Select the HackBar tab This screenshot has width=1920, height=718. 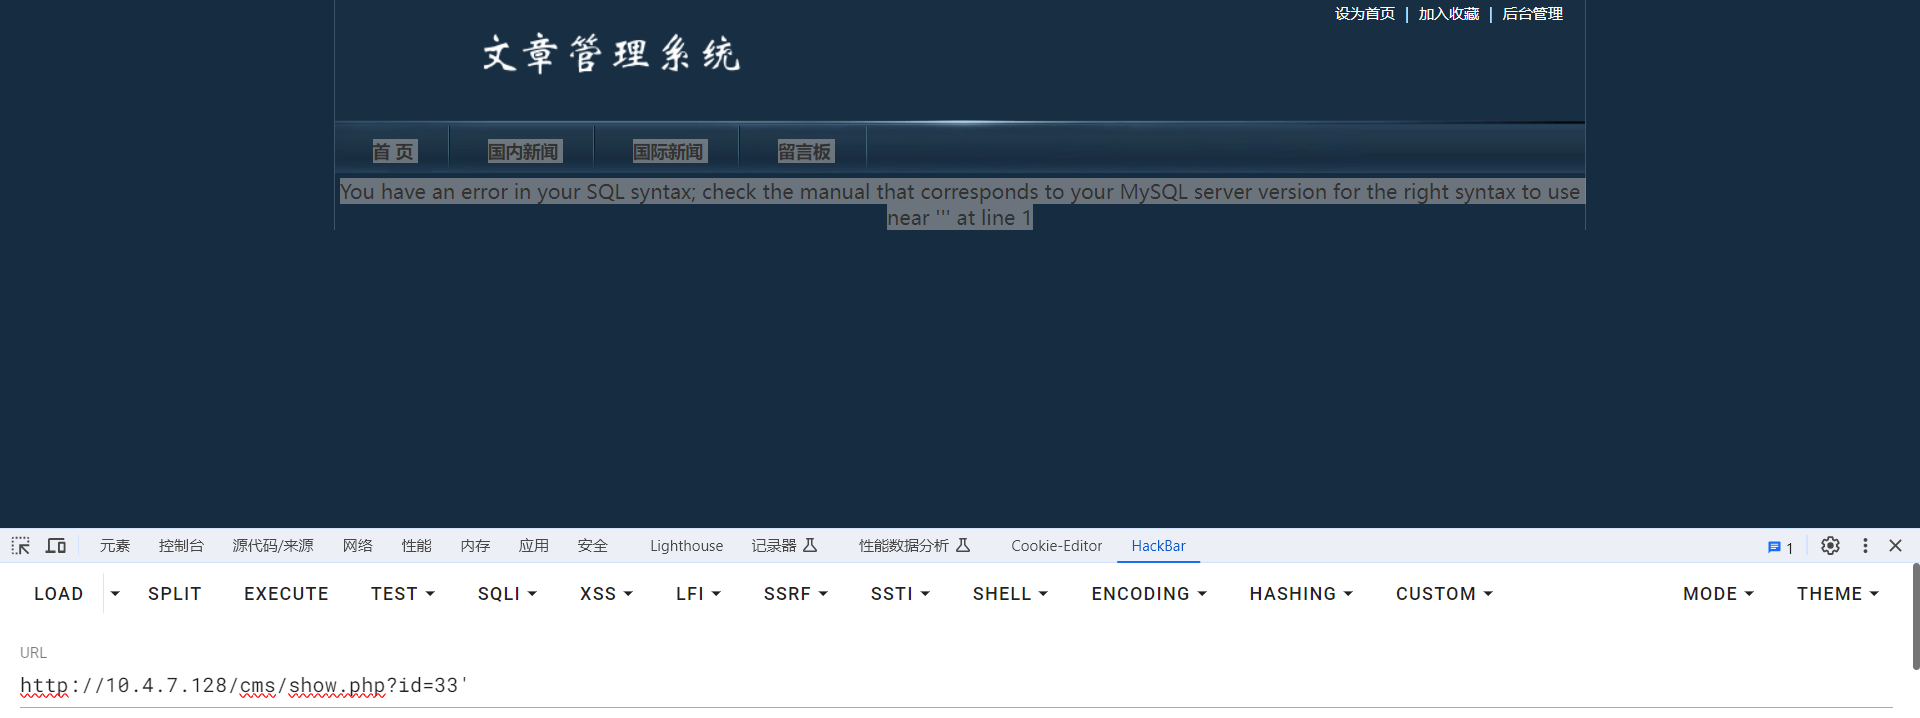(x=1158, y=546)
